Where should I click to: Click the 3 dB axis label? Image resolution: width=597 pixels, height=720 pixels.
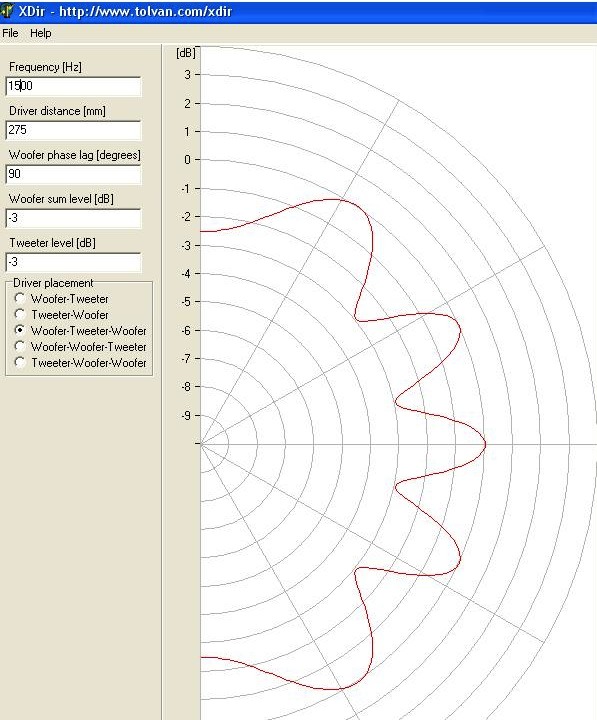coord(187,74)
